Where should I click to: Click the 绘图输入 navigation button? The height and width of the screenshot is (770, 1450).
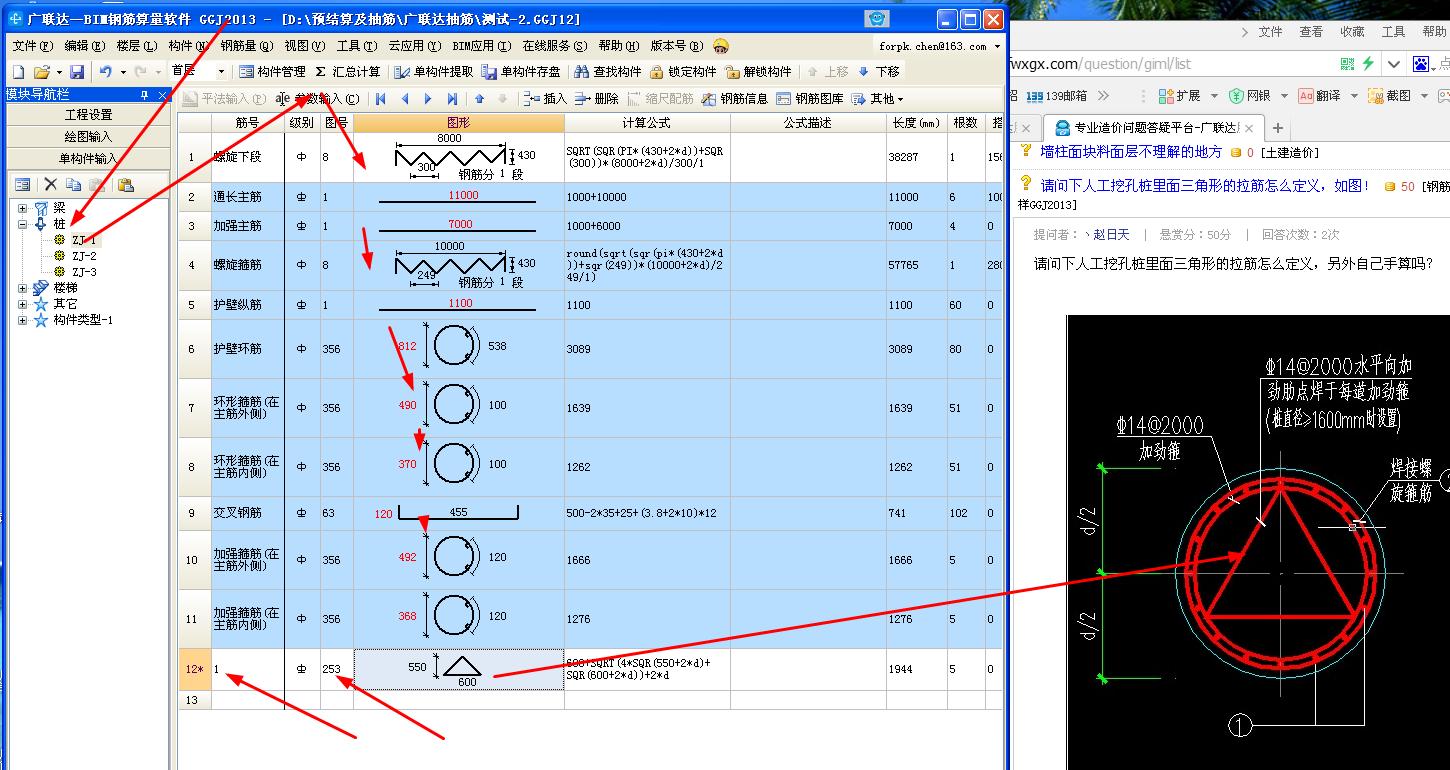[88, 136]
